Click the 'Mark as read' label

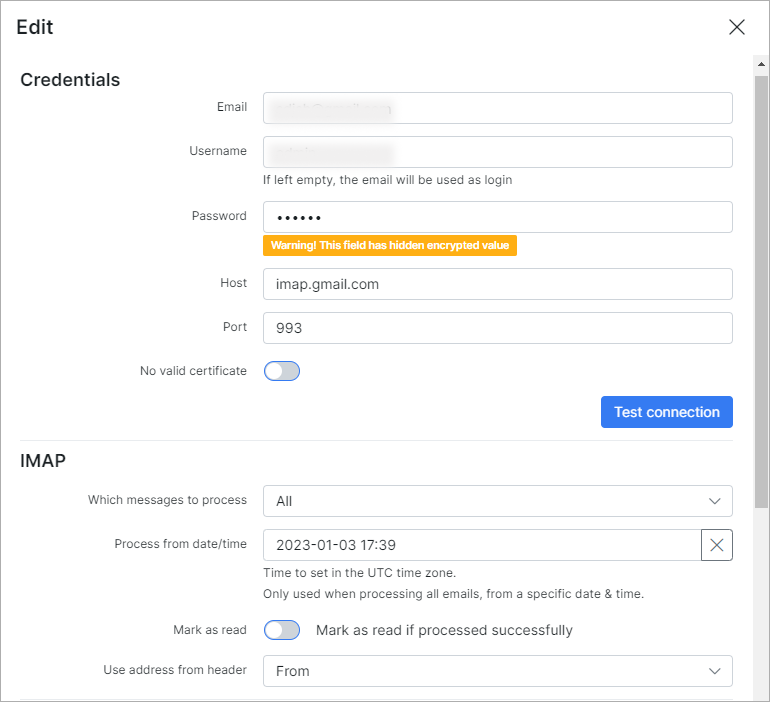(210, 630)
